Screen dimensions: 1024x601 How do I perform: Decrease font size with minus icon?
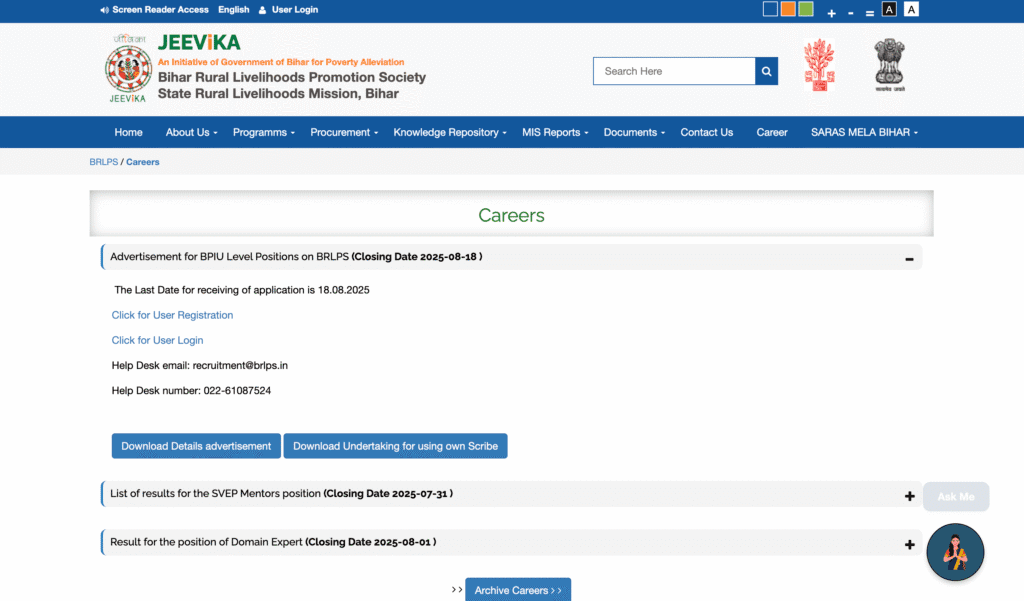(x=851, y=13)
